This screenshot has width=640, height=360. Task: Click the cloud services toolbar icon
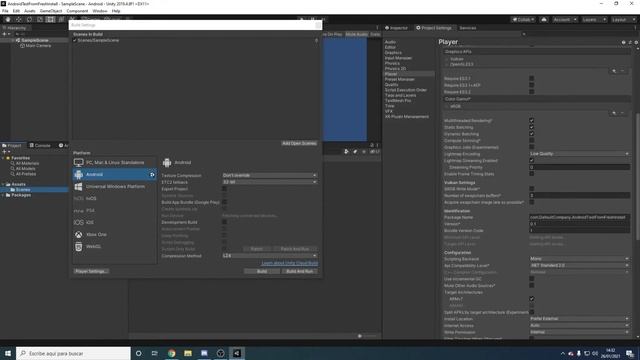point(544,20)
